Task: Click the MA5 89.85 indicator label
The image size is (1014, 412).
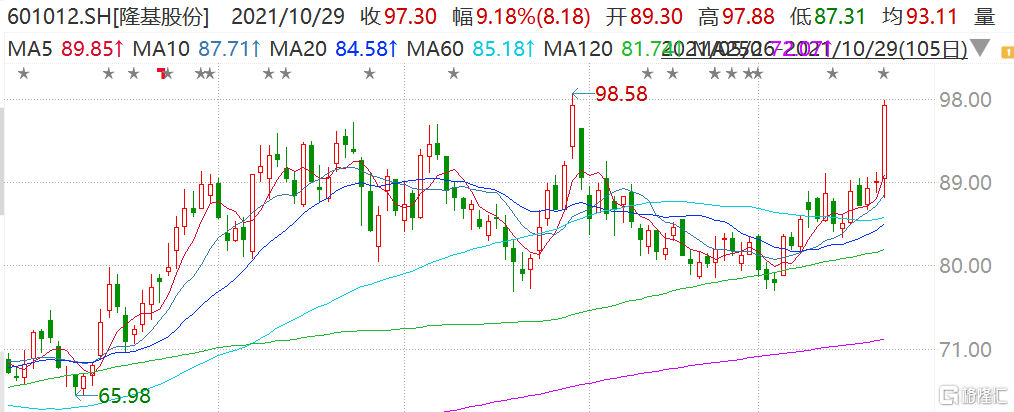Action: pos(65,48)
